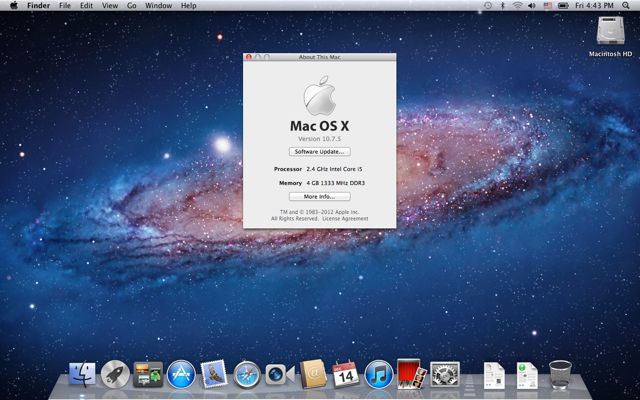Open Spotlight search magnifier
Image resolution: width=640 pixels, height=400 pixels.
[x=626, y=5]
